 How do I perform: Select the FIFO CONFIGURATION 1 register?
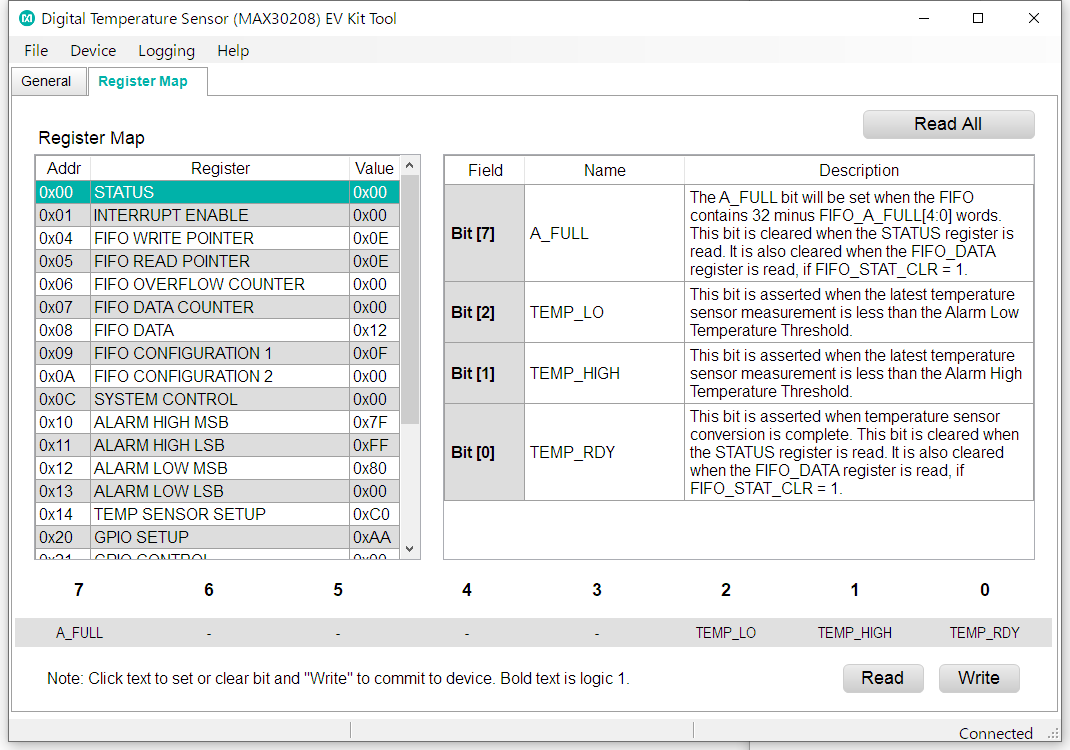pyautogui.click(x=217, y=354)
